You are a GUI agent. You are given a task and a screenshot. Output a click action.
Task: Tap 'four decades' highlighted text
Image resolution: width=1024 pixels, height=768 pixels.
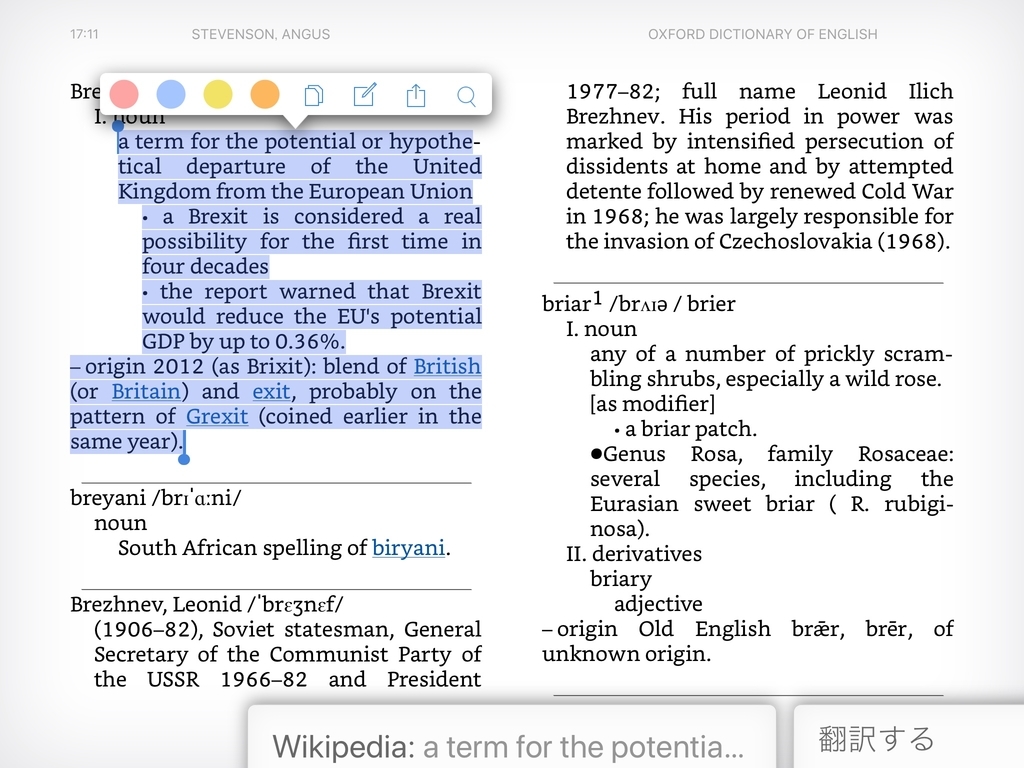[205, 266]
